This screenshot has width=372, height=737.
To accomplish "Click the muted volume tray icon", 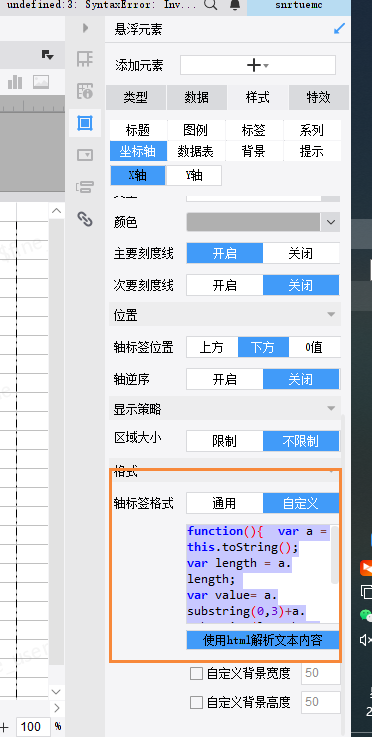I will pyautogui.click(x=366, y=640).
